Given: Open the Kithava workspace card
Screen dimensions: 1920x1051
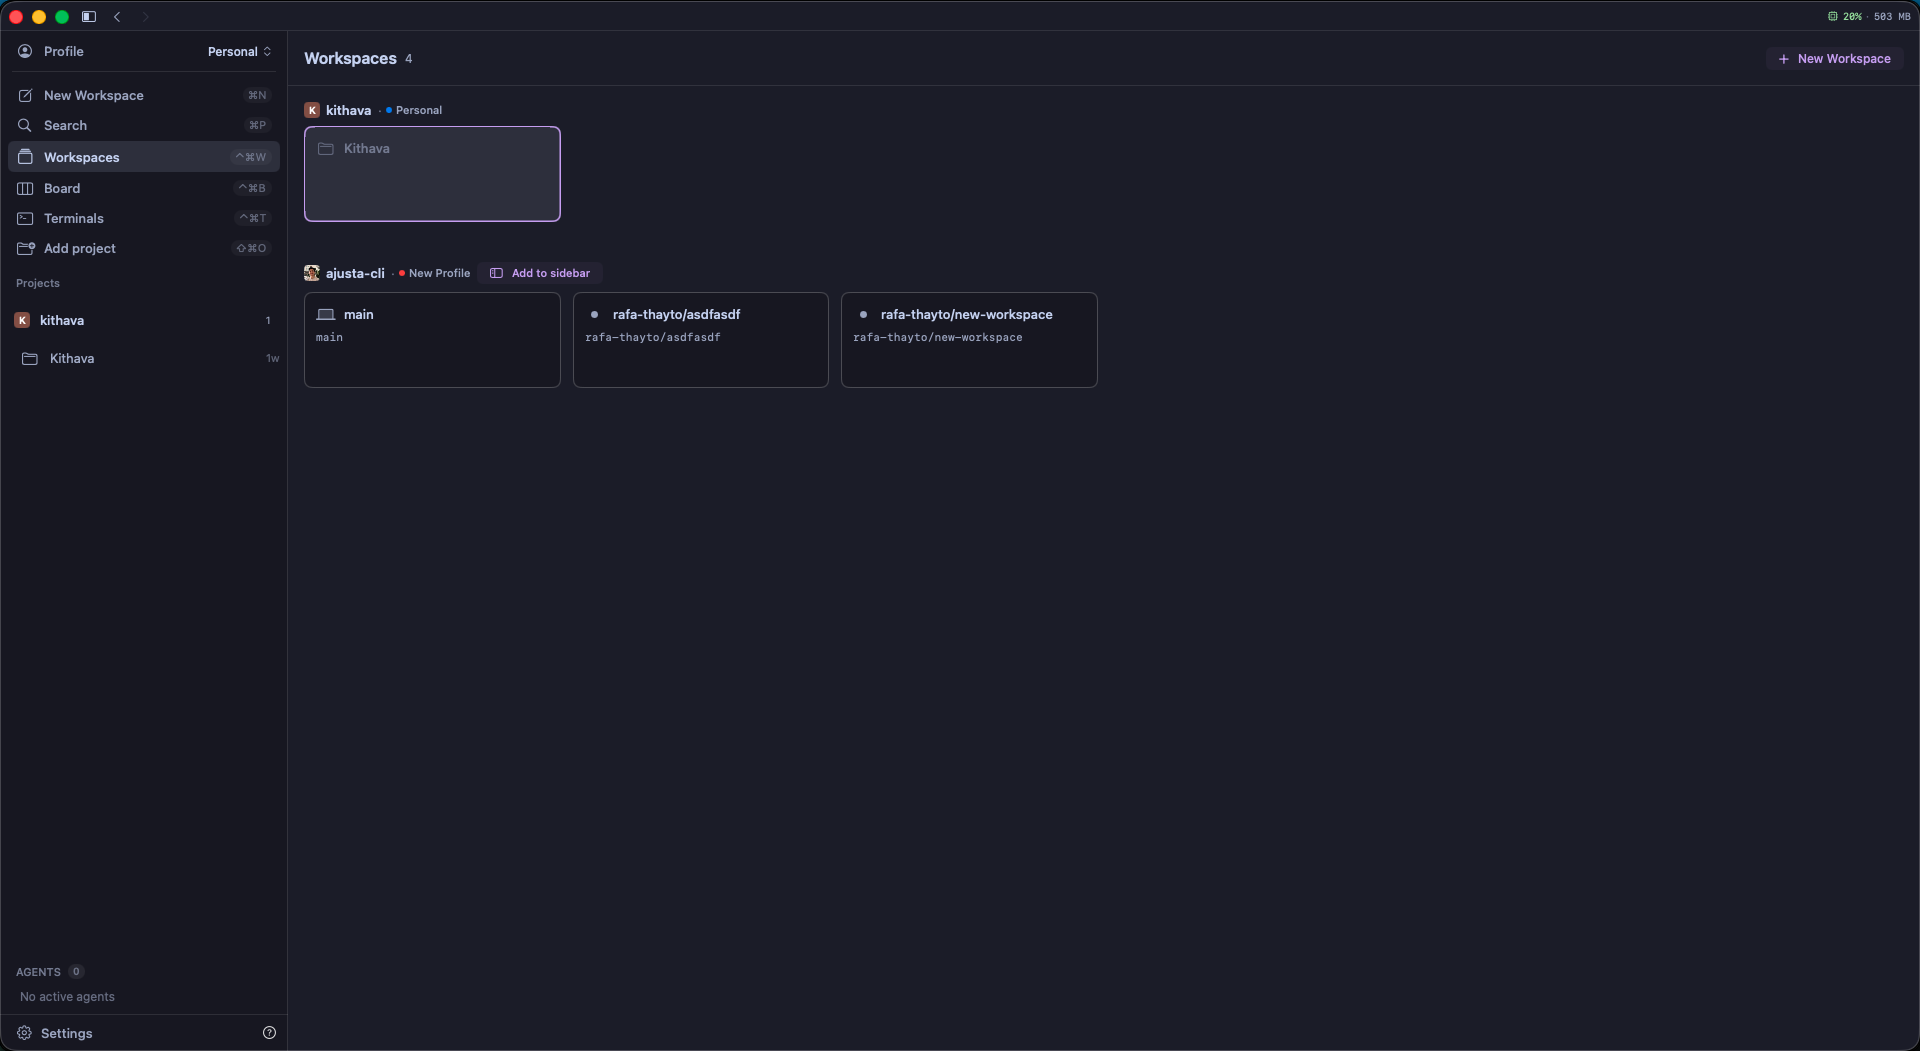Looking at the screenshot, I should click(432, 174).
